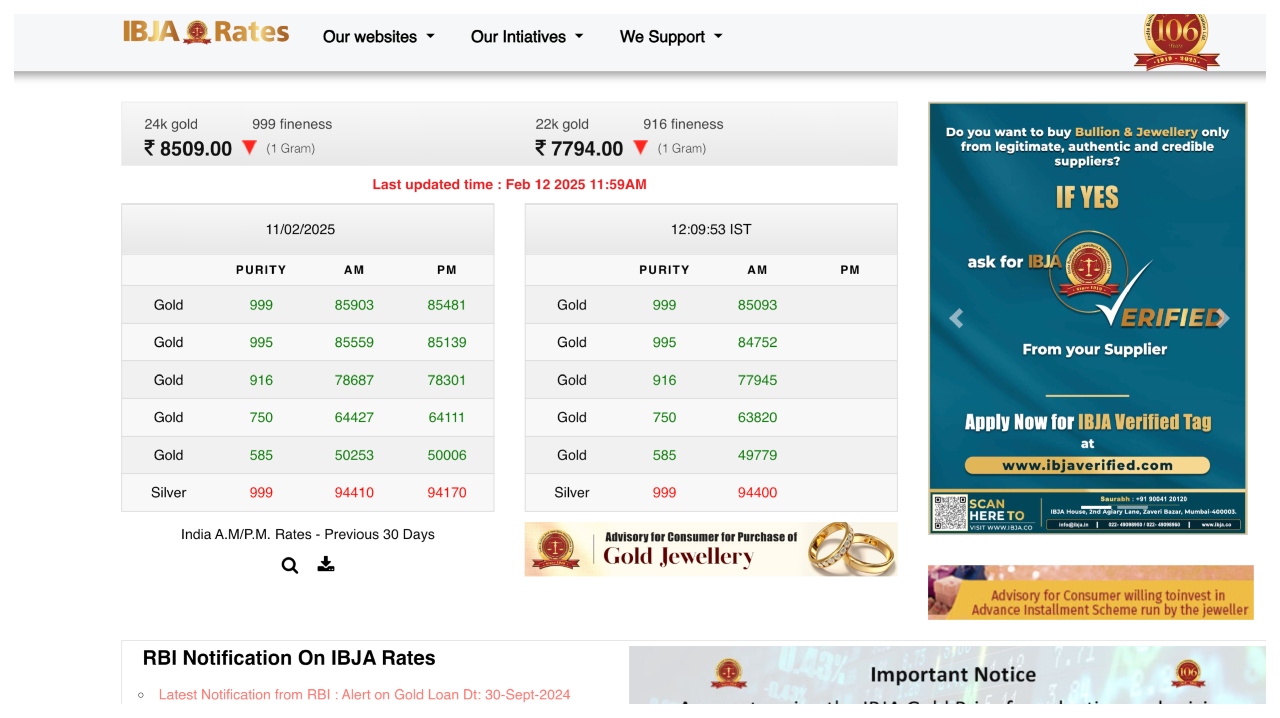Screen dimensions: 1280x718
Task: Go to previous slide in ad carousel
Action: pos(956,318)
